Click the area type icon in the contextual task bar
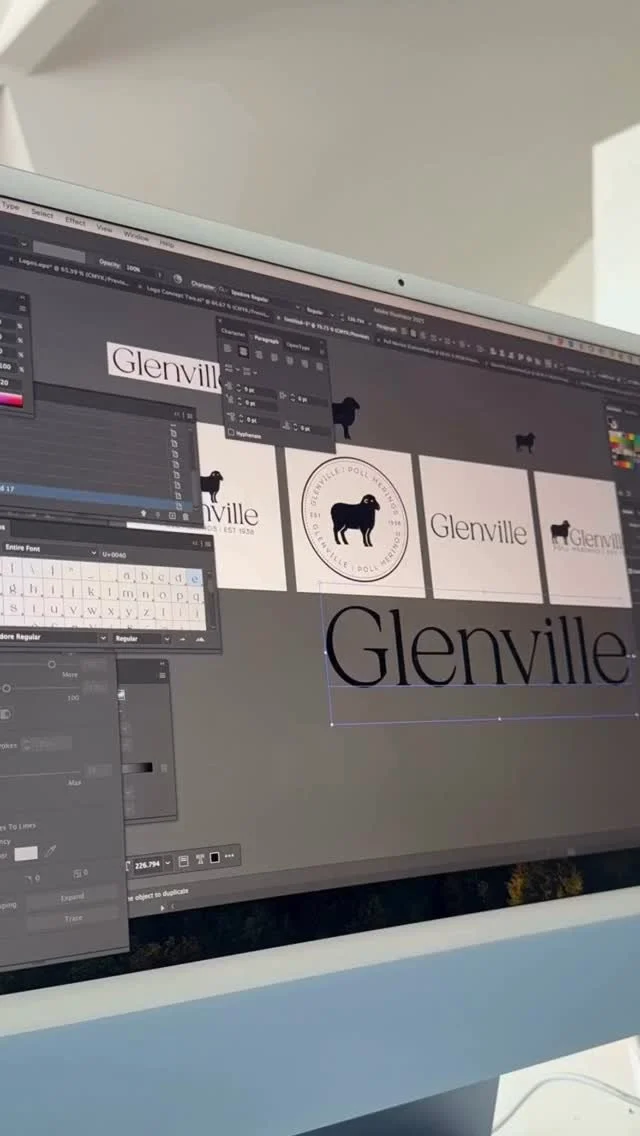This screenshot has height=1136, width=640. click(x=184, y=861)
